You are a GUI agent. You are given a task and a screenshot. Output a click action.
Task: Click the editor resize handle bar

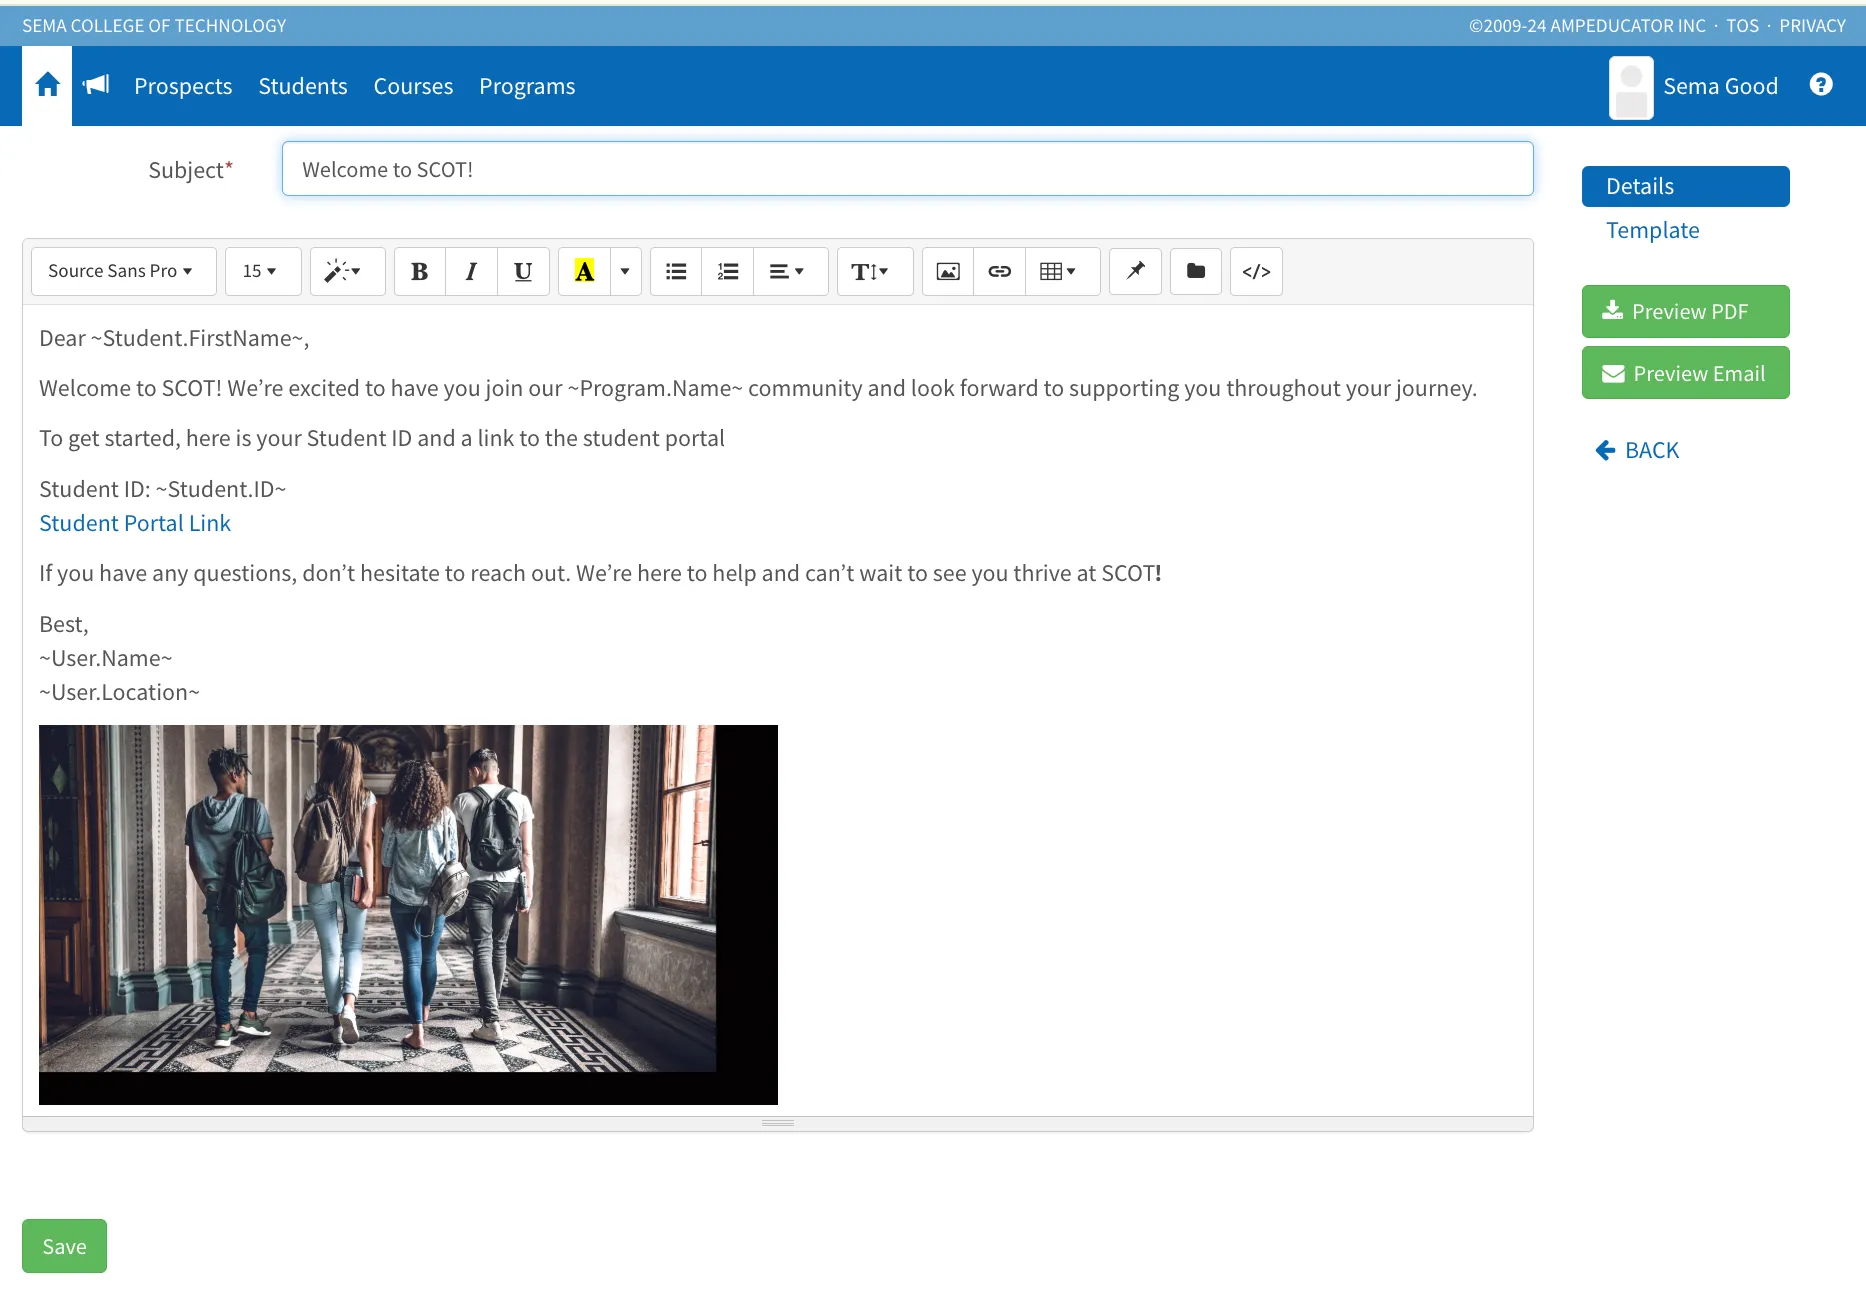778,1124
